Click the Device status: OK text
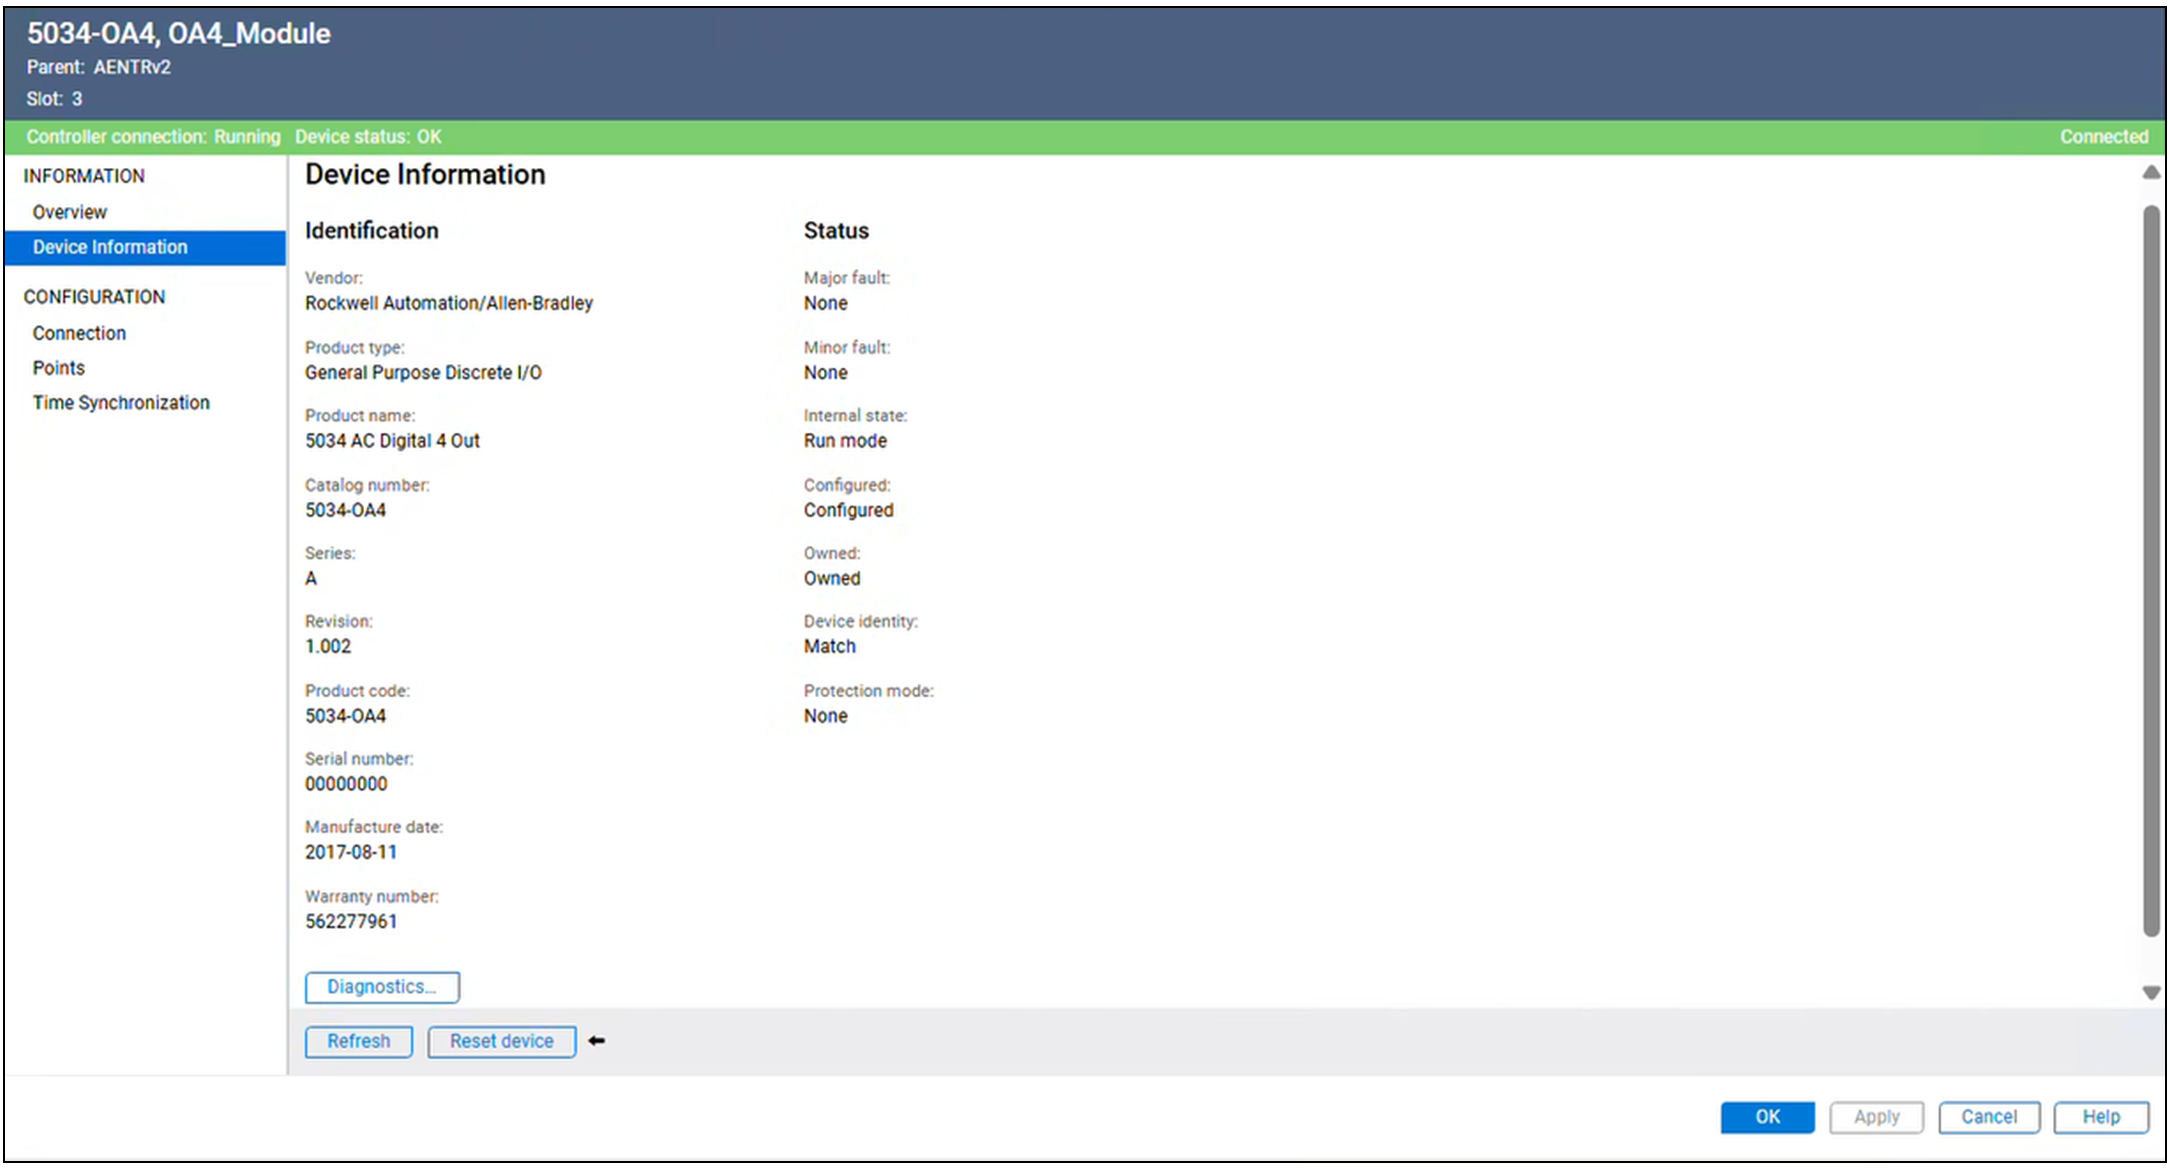The width and height of the screenshot is (2170, 1170). [x=368, y=137]
